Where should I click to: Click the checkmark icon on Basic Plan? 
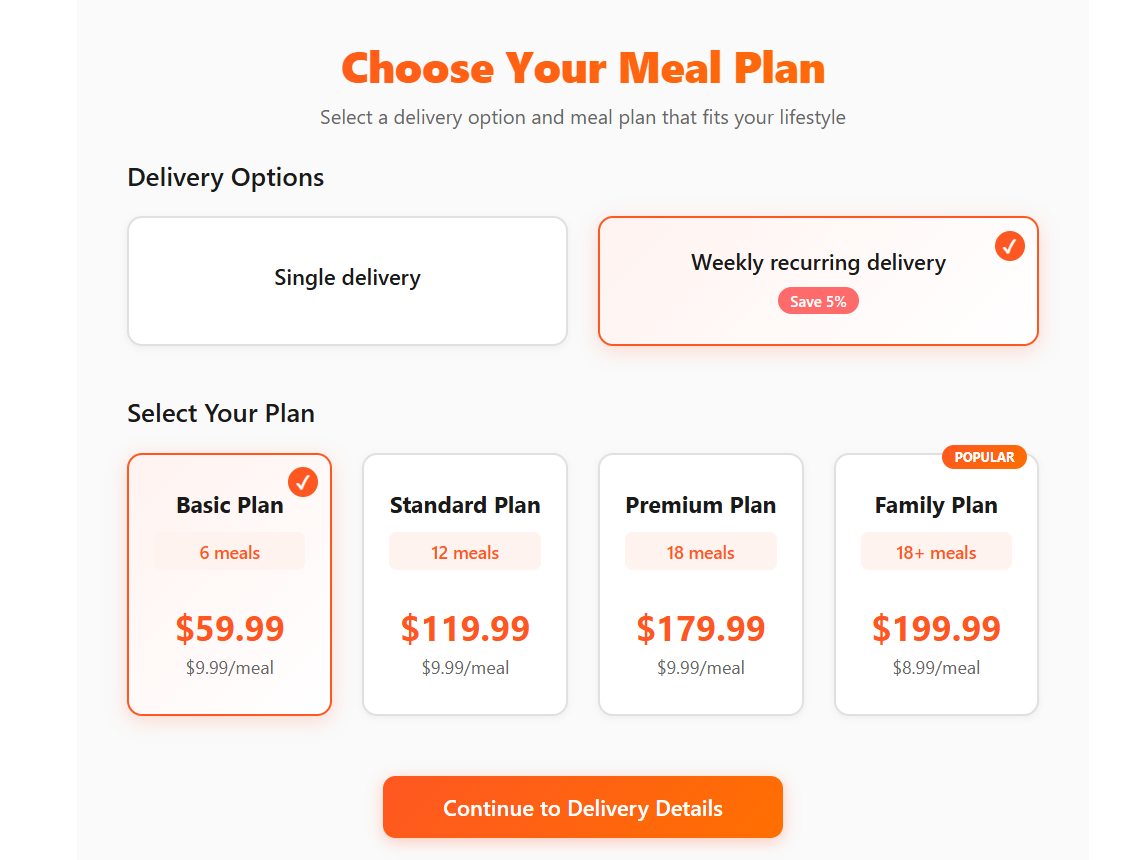[303, 482]
